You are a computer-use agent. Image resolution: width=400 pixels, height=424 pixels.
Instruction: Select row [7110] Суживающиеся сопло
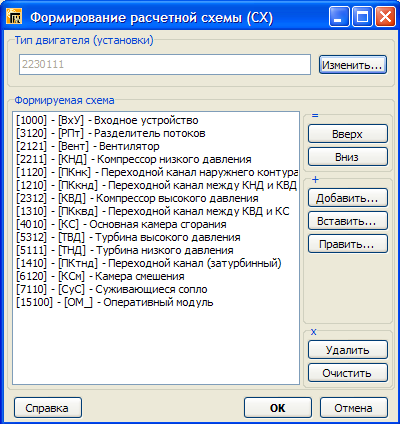156,289
